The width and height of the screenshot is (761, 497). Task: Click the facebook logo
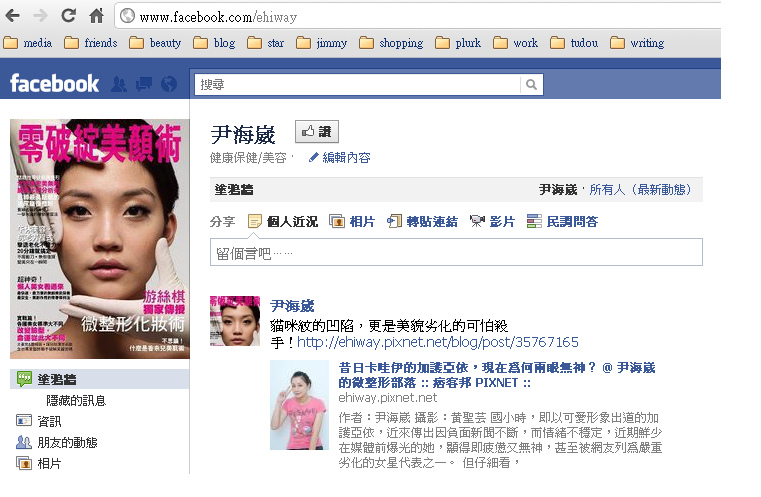tap(54, 83)
